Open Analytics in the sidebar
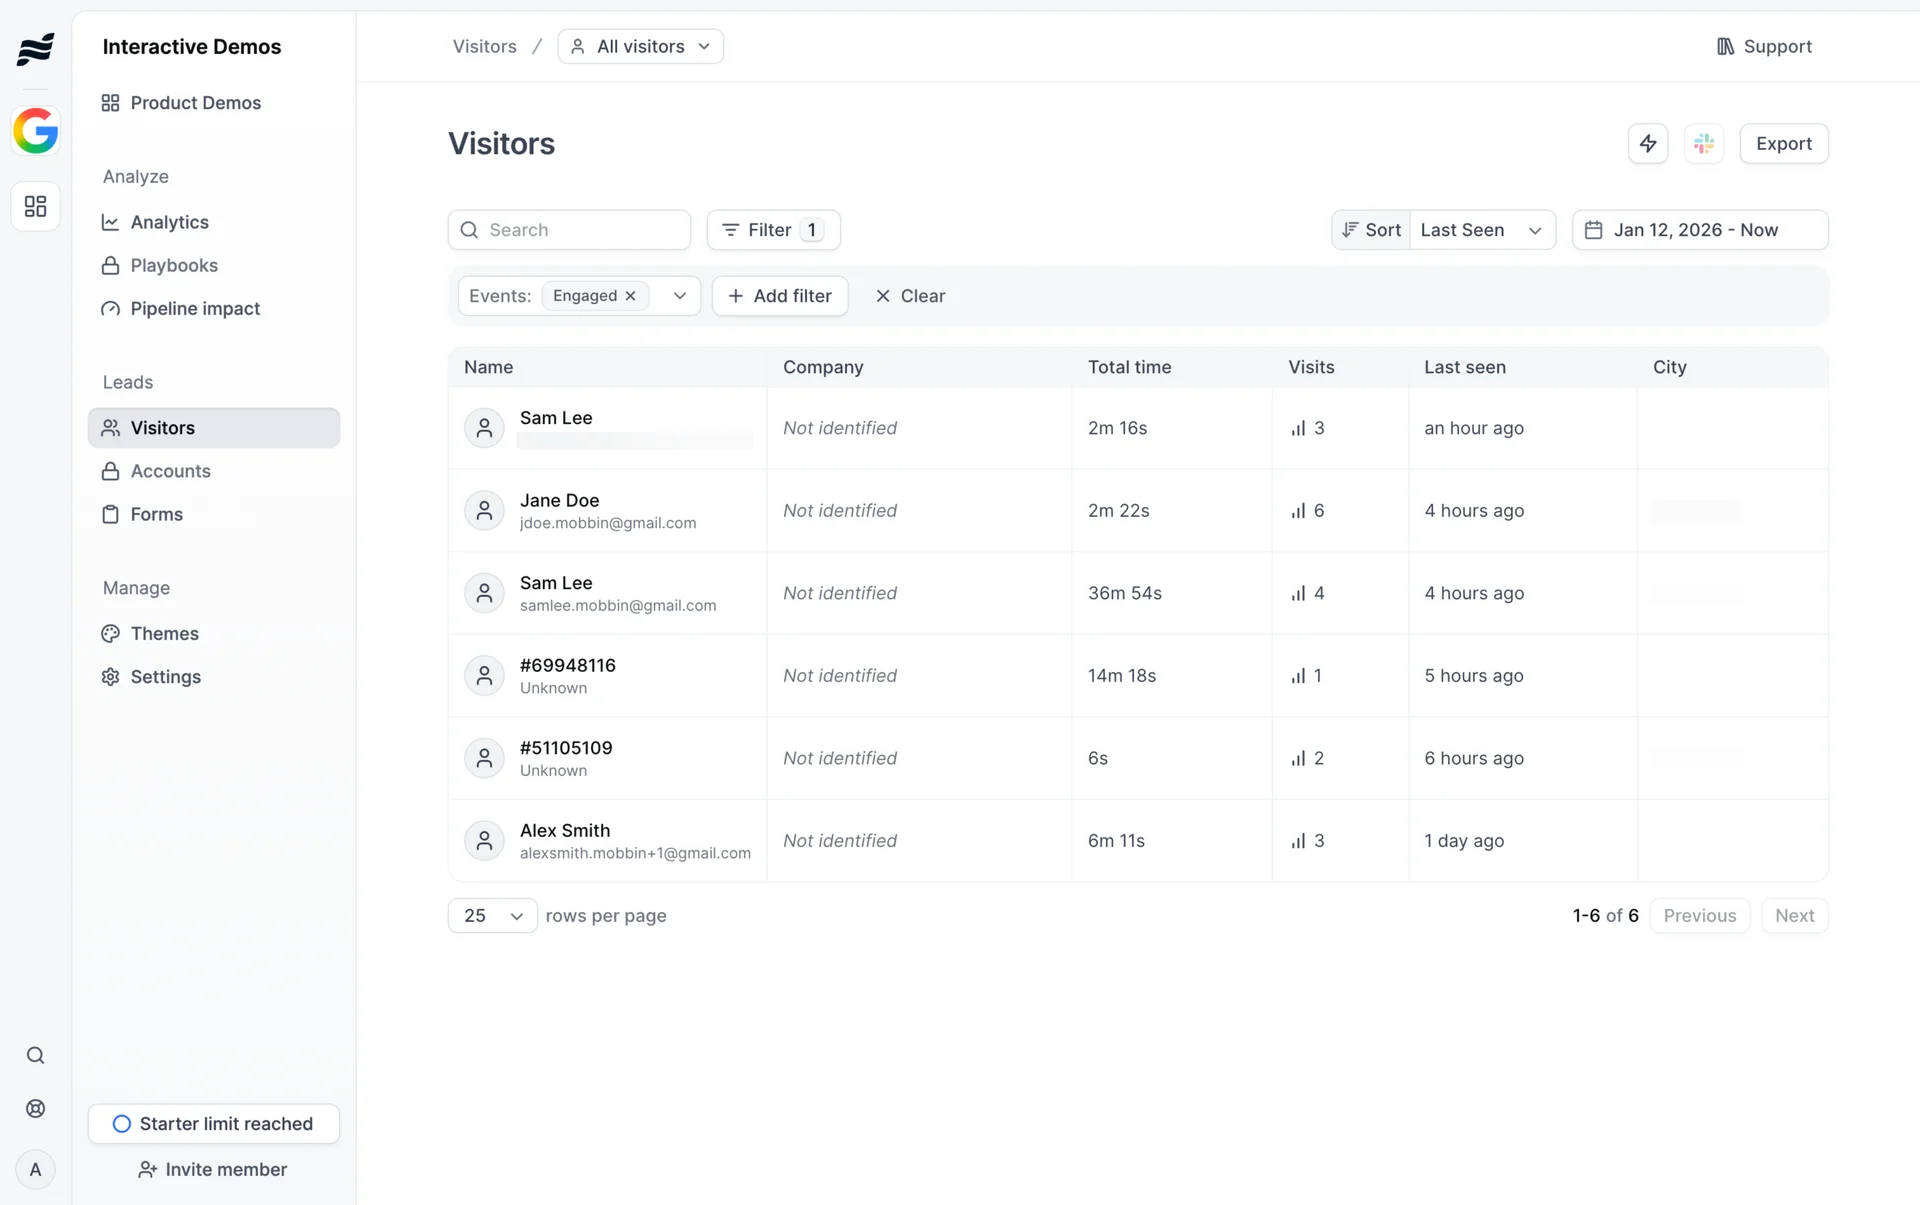Screen dimensions: 1920x1205 coord(169,222)
